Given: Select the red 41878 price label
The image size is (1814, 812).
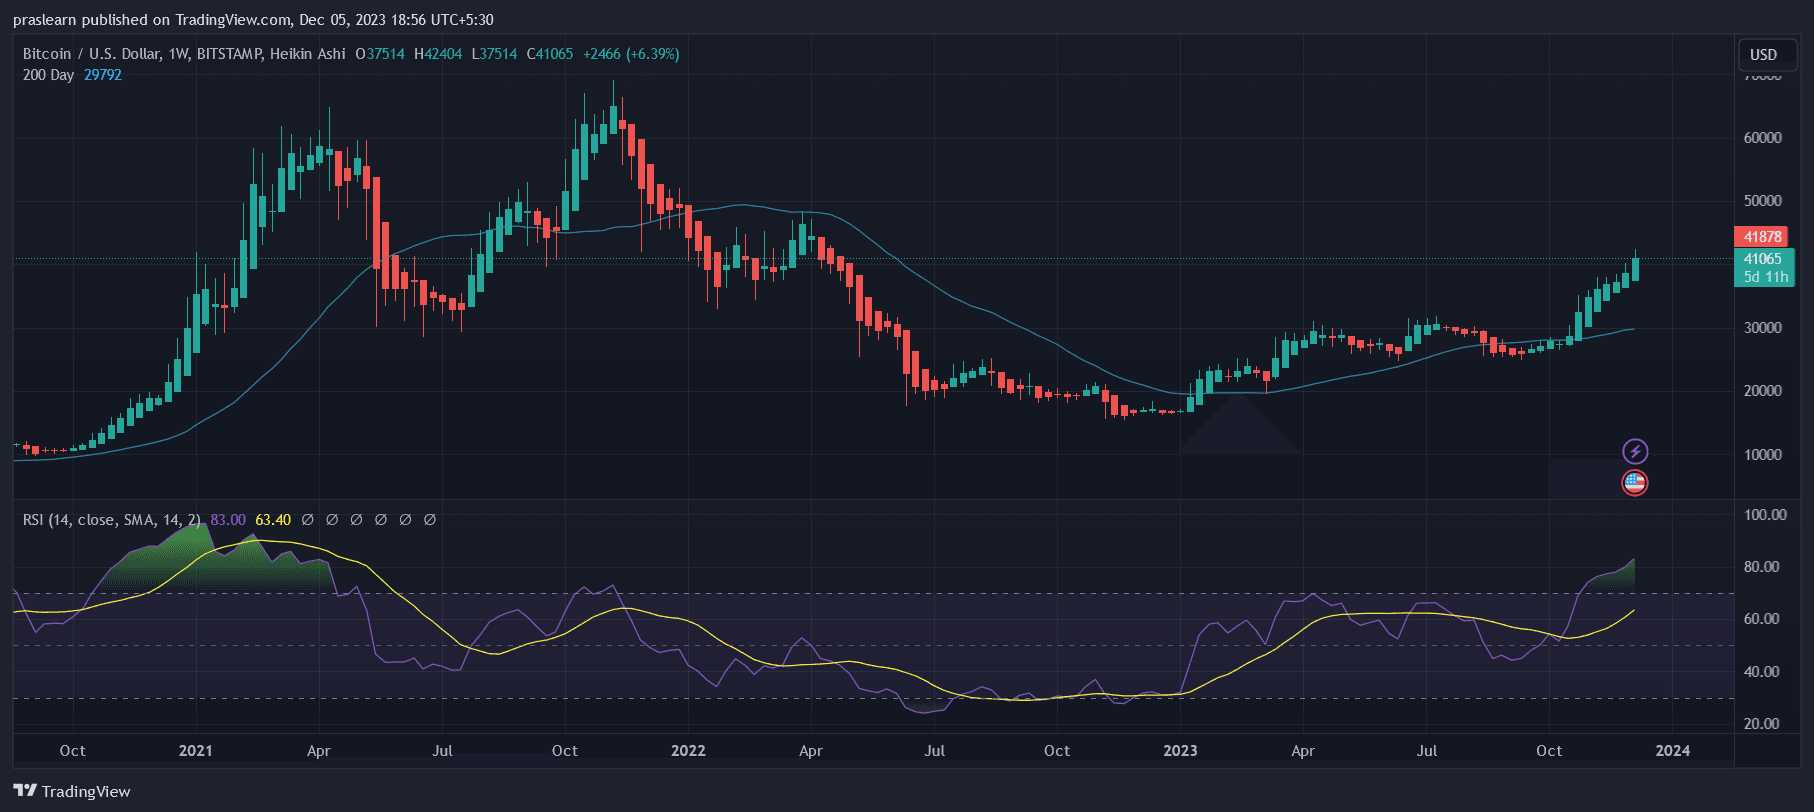Looking at the screenshot, I should (x=1762, y=237).
